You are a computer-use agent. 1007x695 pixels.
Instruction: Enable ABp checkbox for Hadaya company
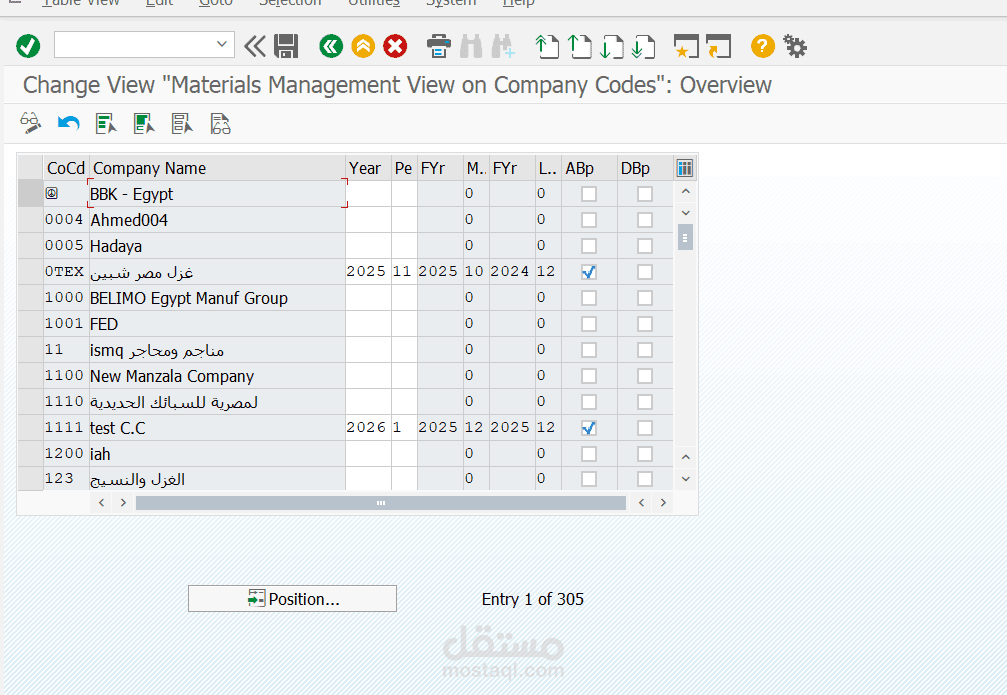588,245
